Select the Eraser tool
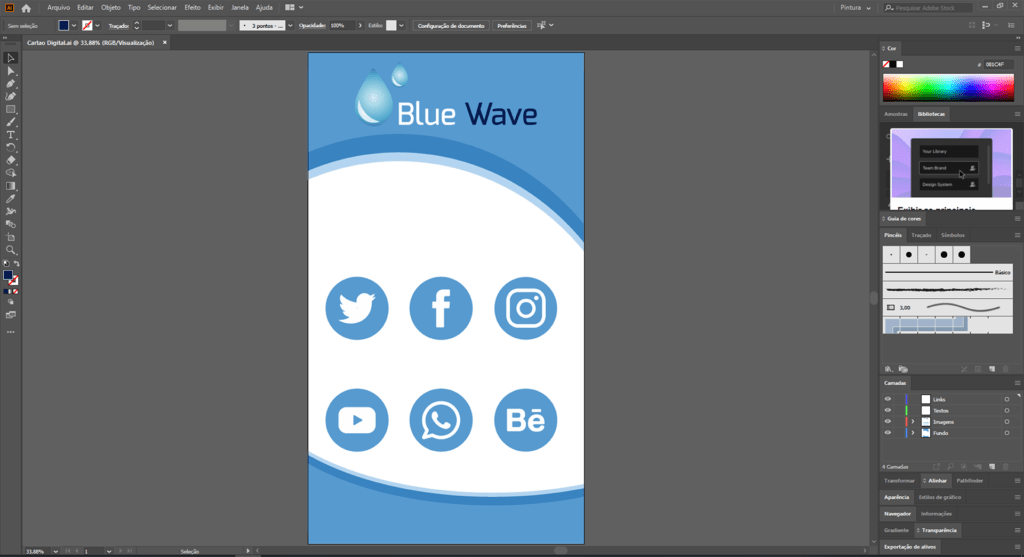The image size is (1024, 557). [10, 160]
